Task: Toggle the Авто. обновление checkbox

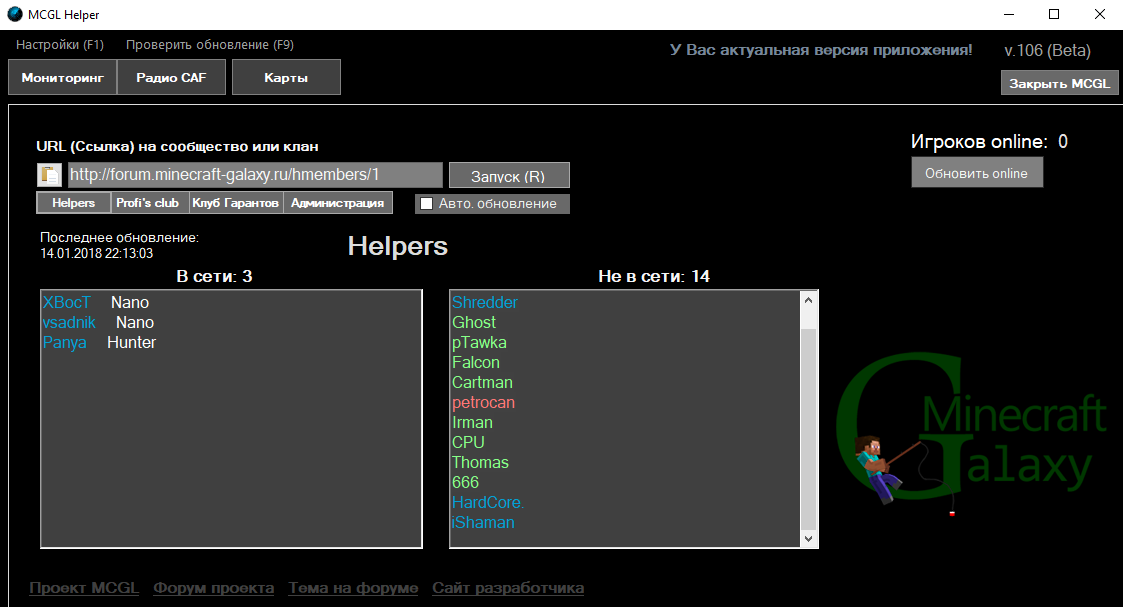Action: (427, 203)
